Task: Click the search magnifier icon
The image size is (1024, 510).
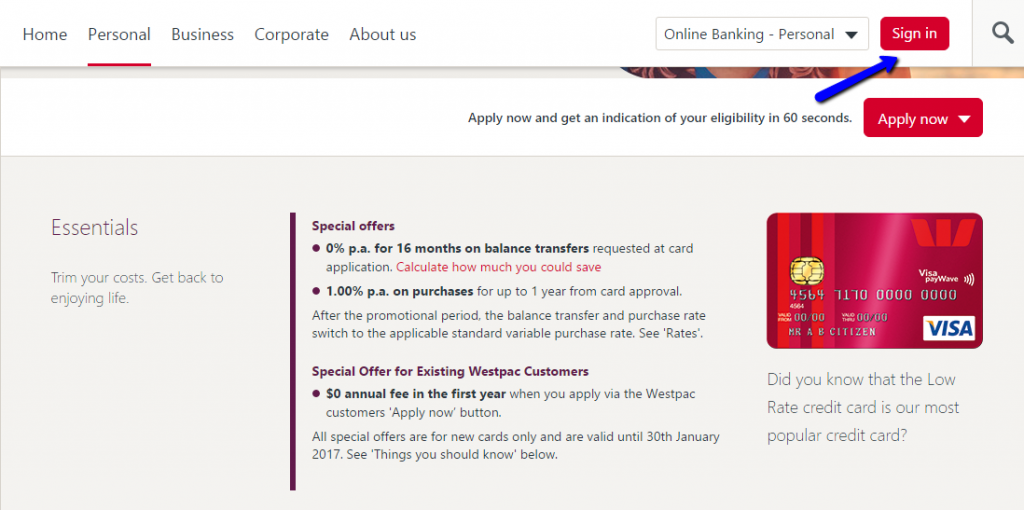Action: click(x=1002, y=33)
